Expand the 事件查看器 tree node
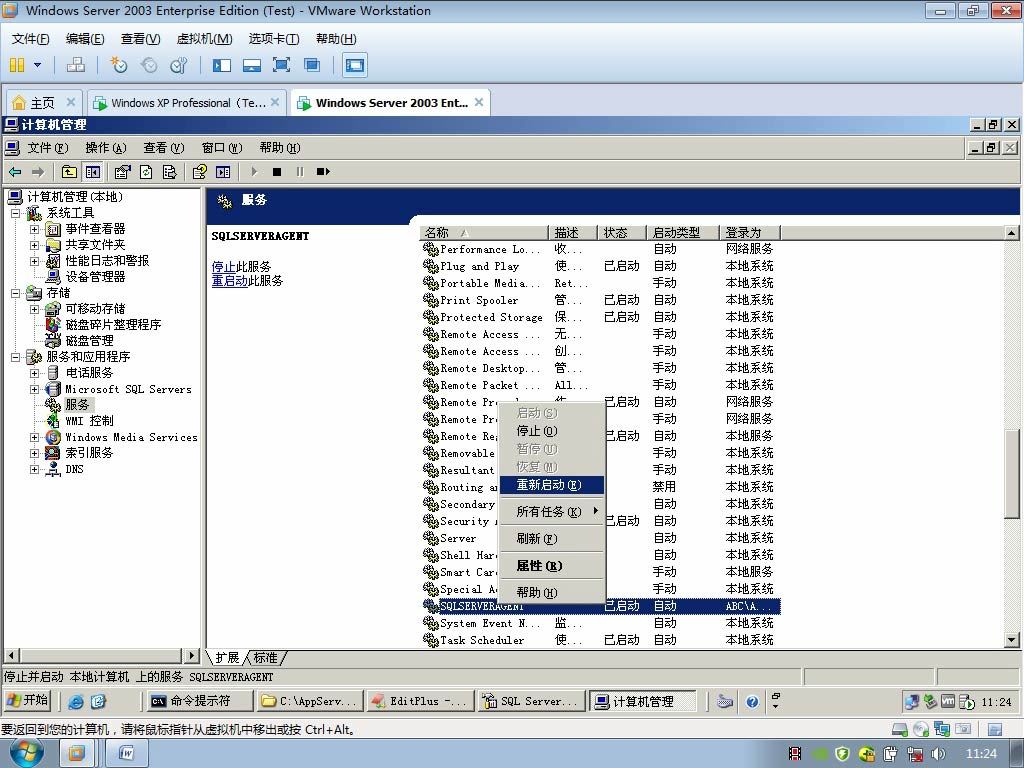The height and width of the screenshot is (768, 1024). [35, 229]
